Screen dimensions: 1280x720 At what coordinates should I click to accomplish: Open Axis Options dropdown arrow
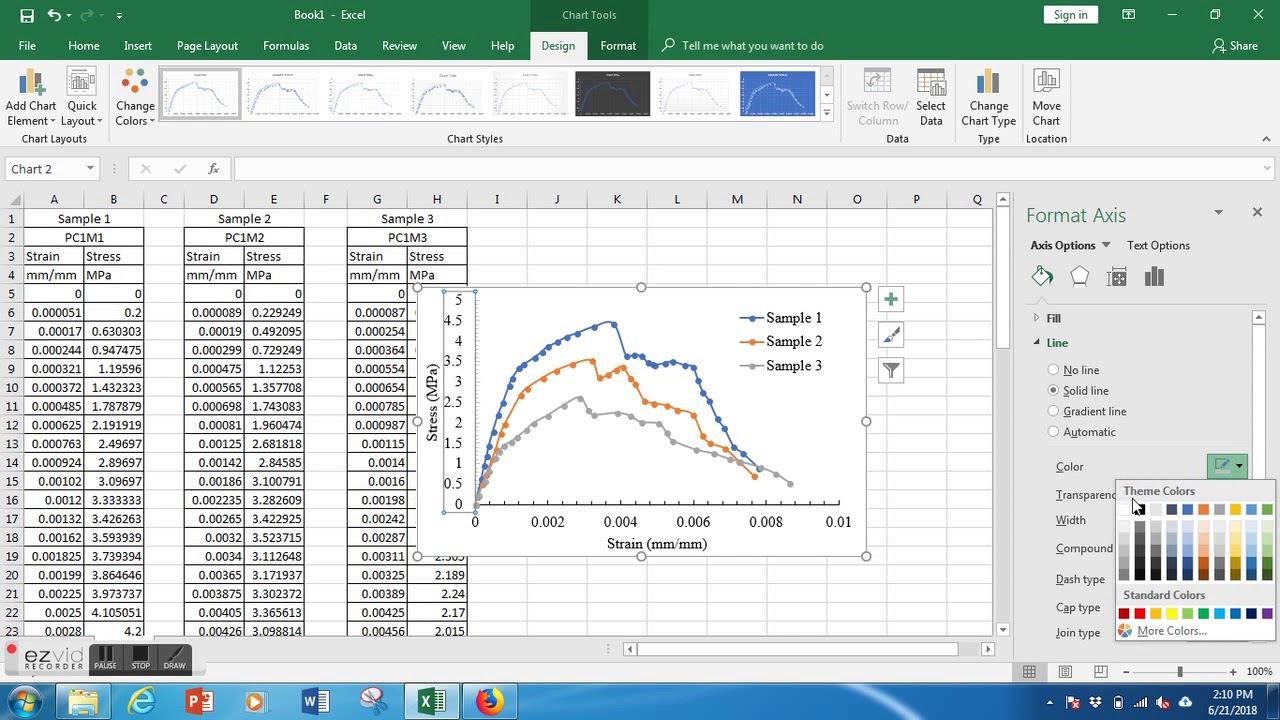(x=1106, y=245)
